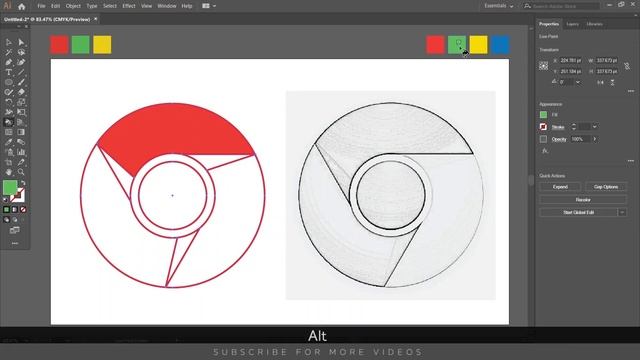The image size is (640, 360).
Task: Click the Start Global Edit button
Action: [x=578, y=212]
